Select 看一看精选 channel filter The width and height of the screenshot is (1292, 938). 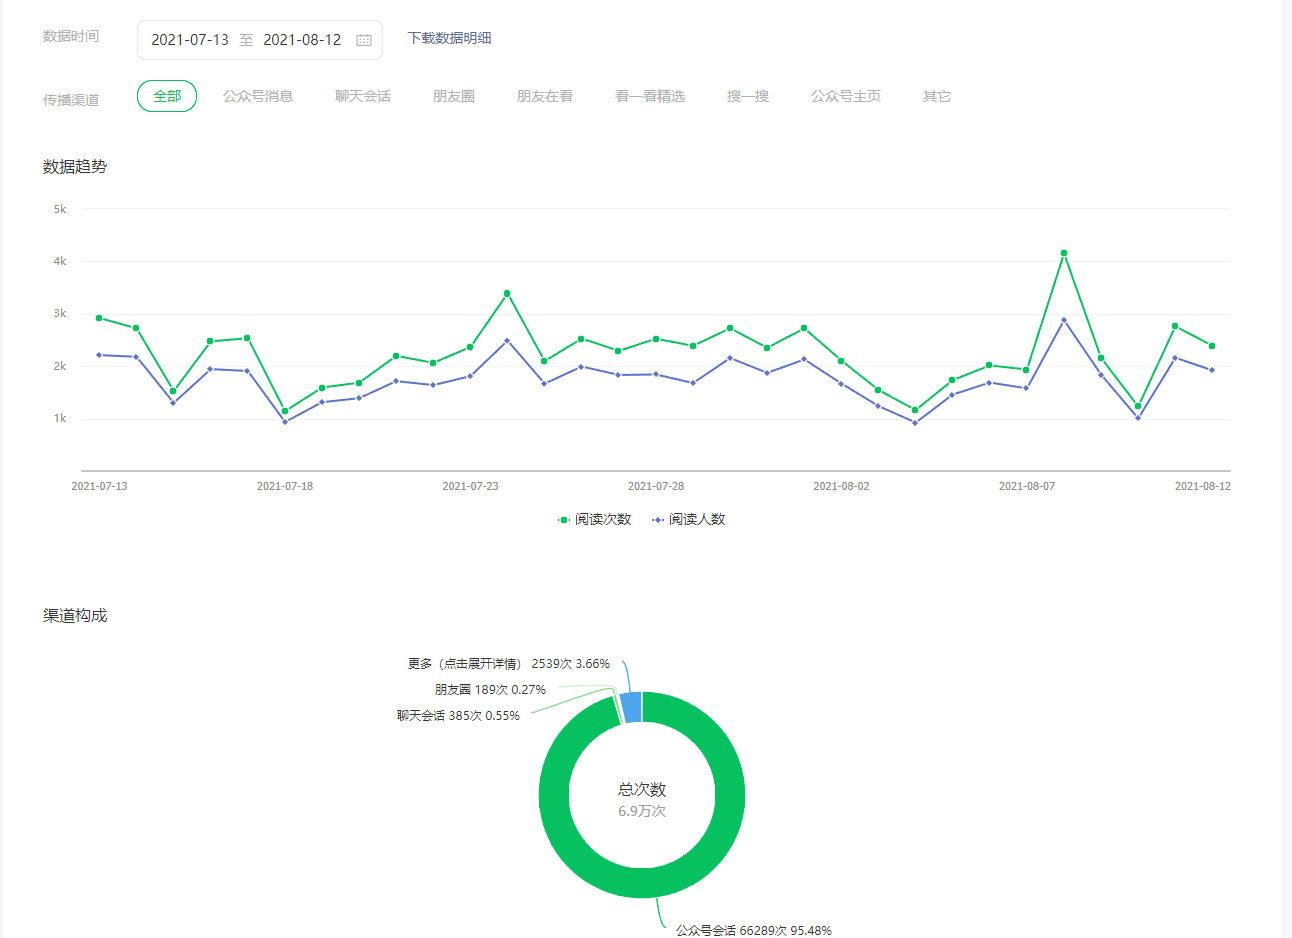click(650, 96)
